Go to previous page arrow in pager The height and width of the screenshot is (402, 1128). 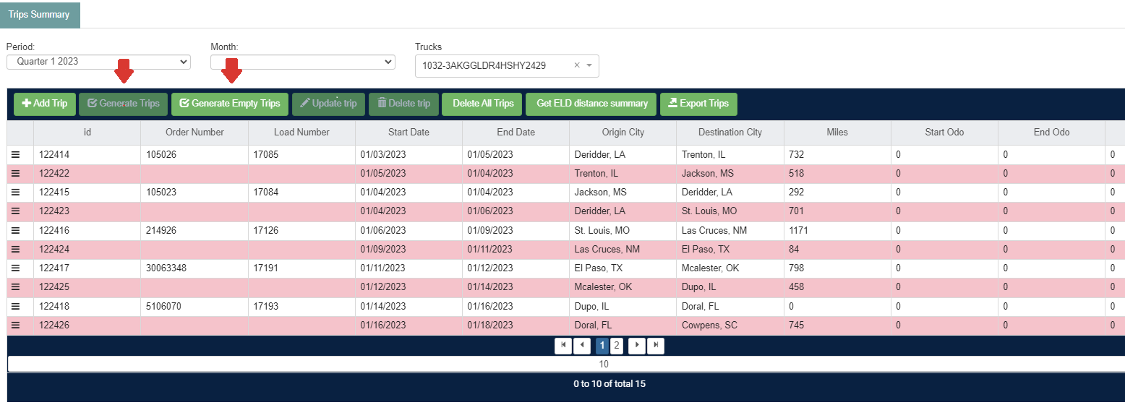click(582, 345)
